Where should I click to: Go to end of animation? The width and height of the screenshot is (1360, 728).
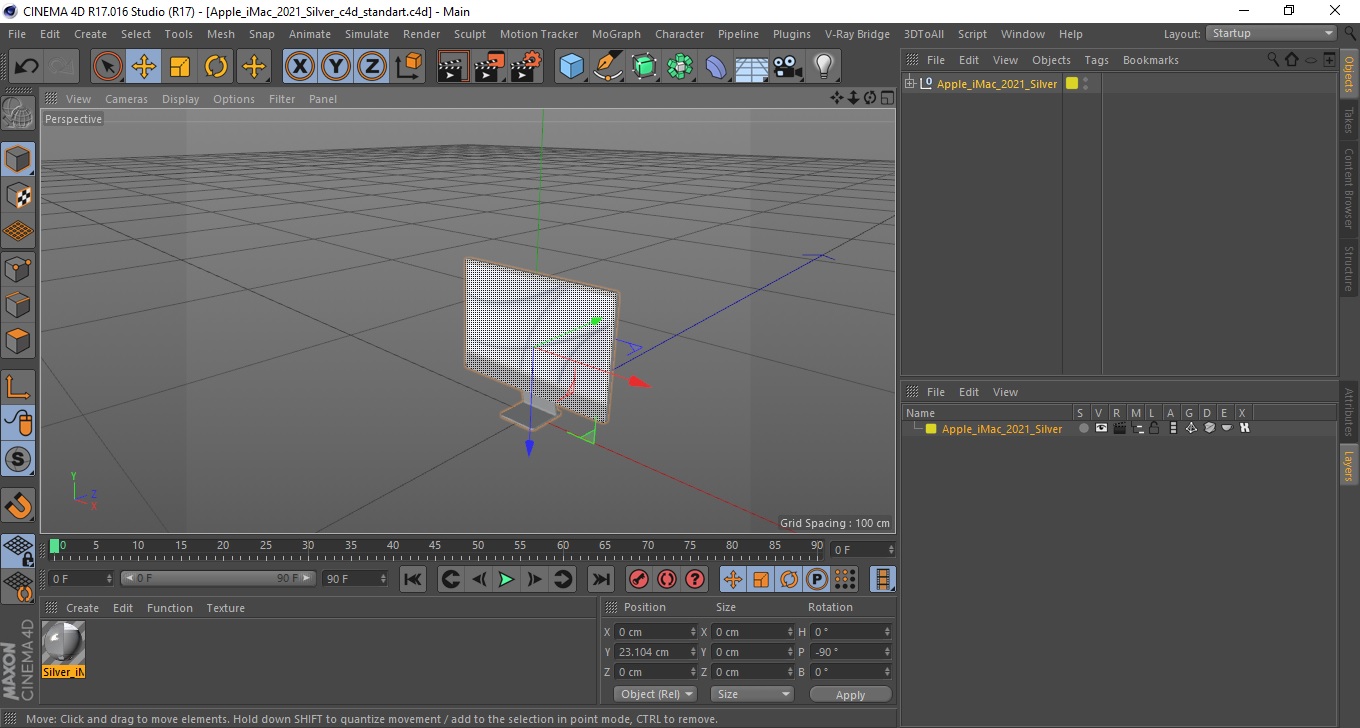[600, 579]
